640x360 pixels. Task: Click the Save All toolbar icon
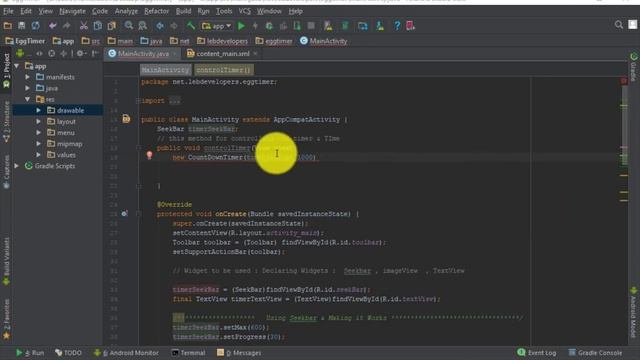pos(21,26)
